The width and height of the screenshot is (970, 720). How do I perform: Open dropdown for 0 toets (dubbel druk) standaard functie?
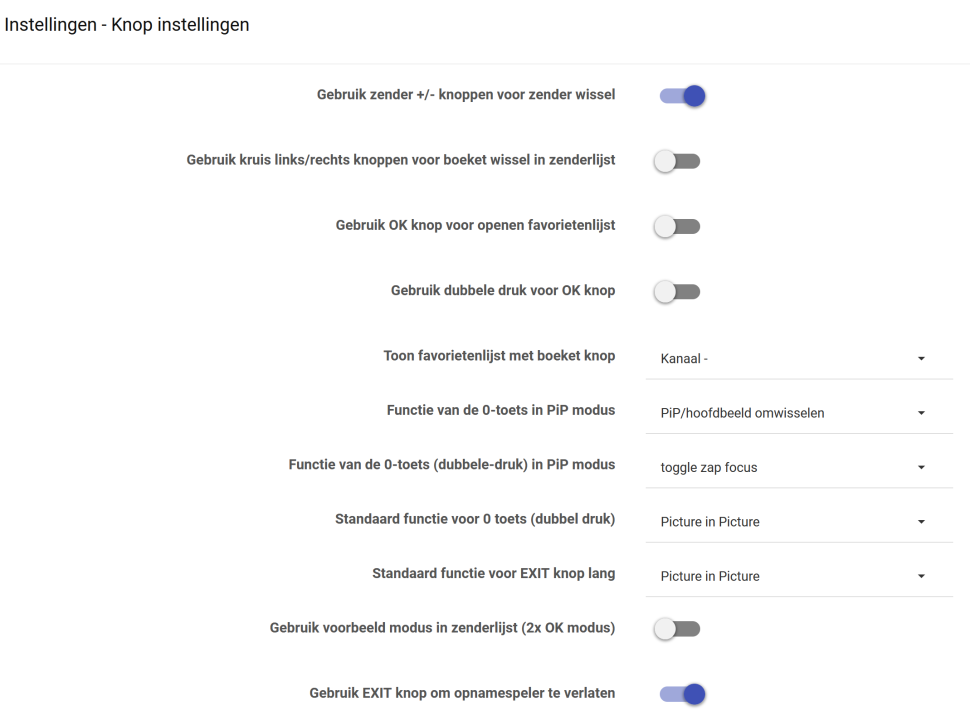(798, 522)
